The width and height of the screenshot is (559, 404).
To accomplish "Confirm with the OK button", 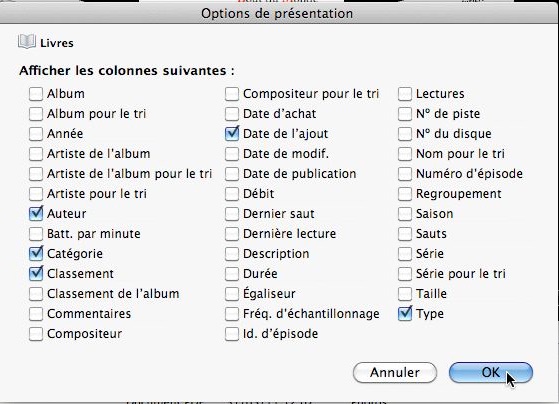I will click(x=491, y=372).
